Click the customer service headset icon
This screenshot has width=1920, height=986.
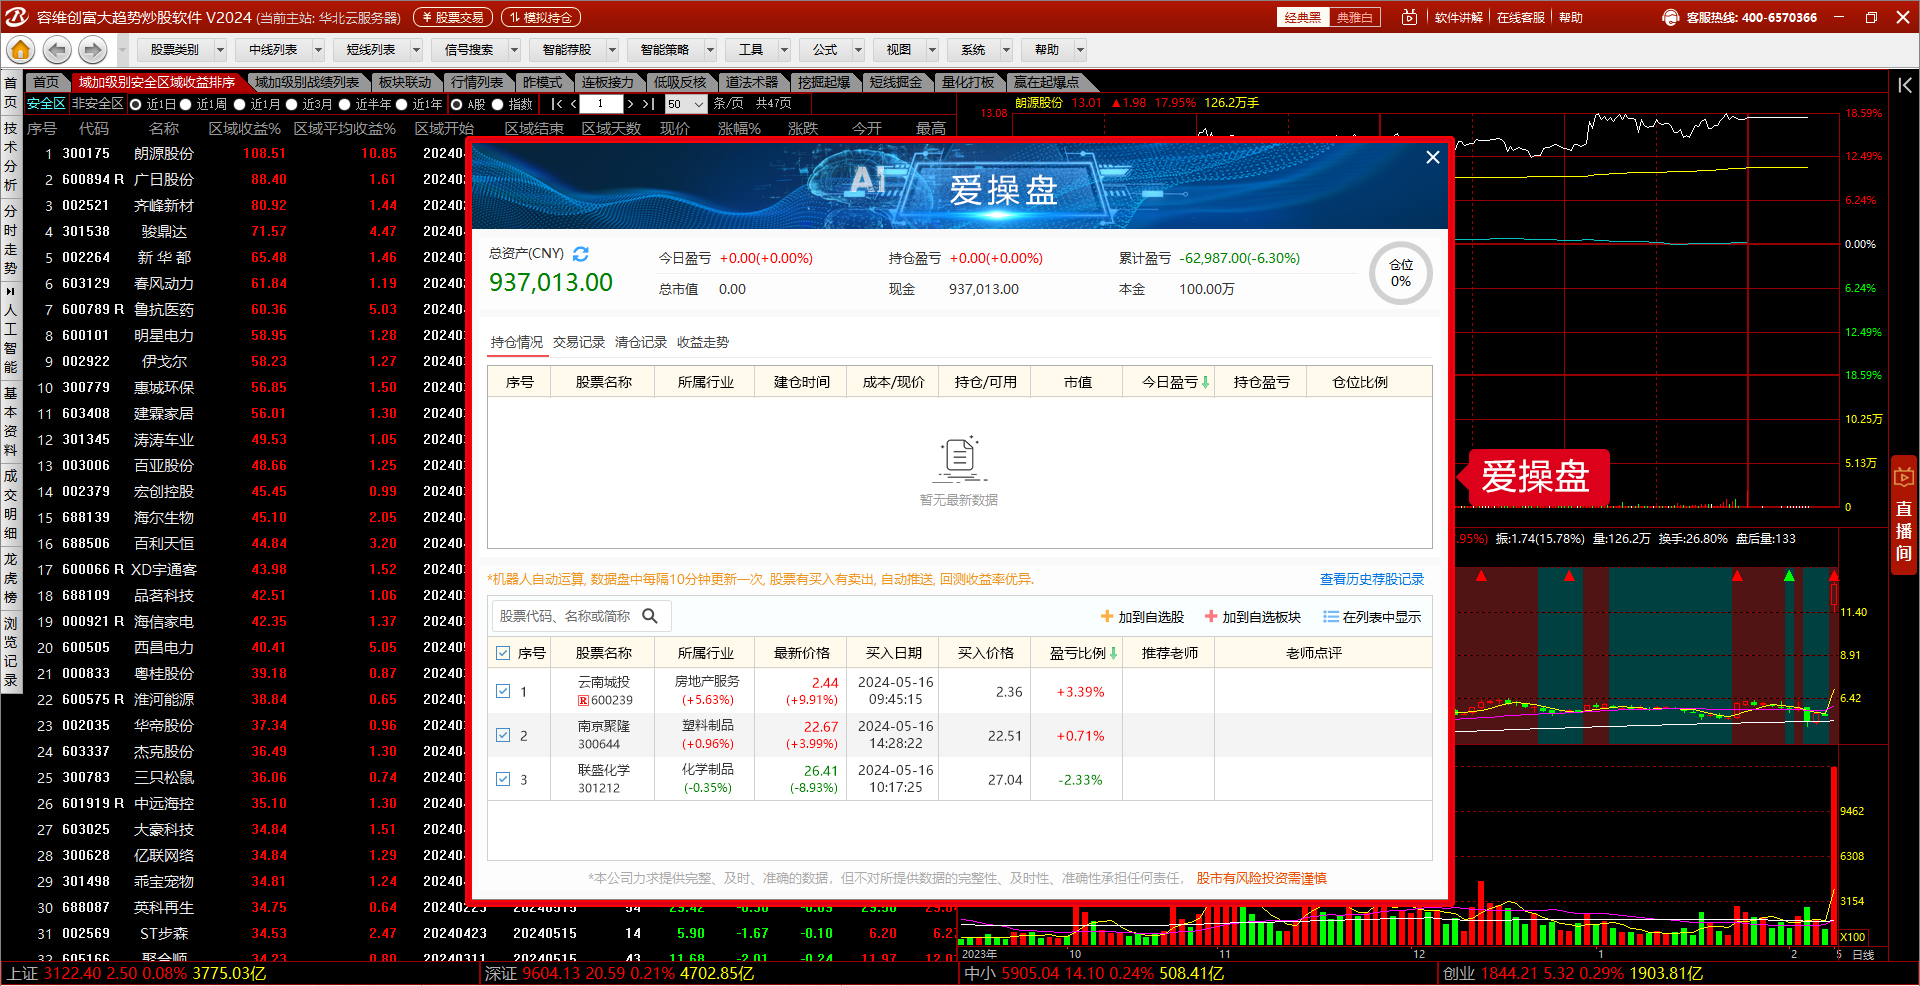coord(1670,17)
